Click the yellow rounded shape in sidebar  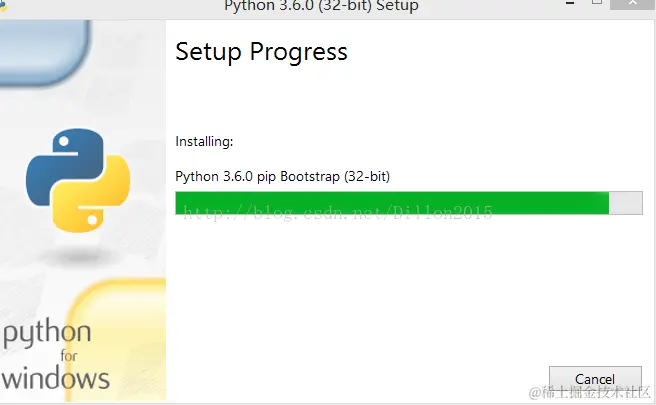[x=117, y=340]
